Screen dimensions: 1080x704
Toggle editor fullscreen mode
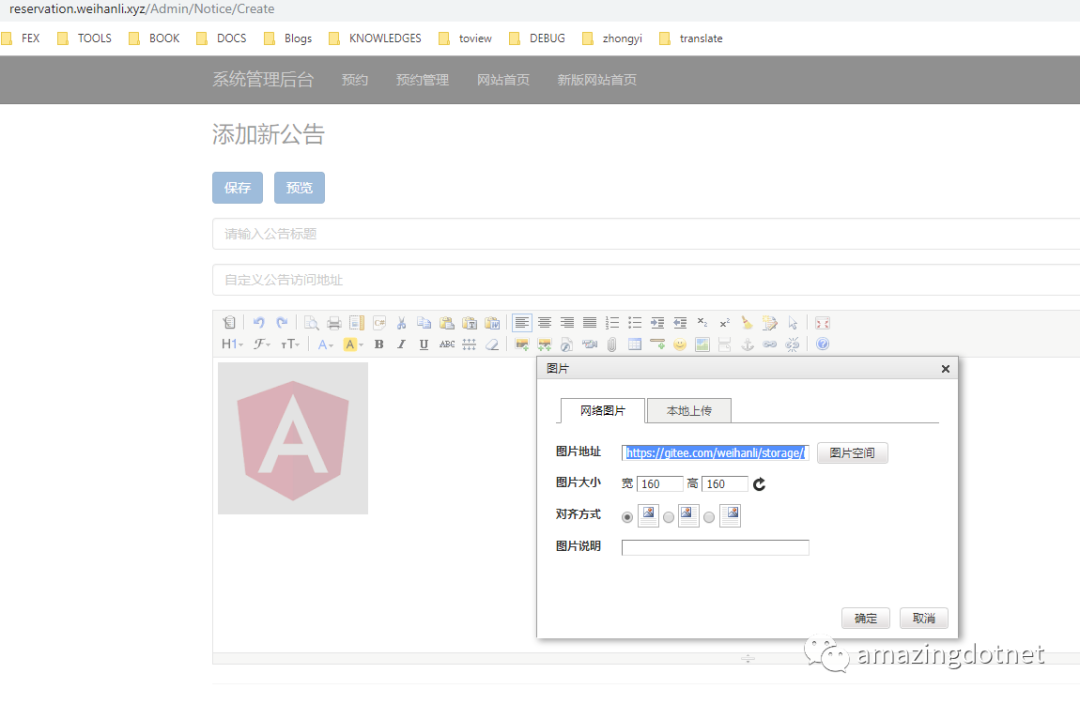tap(822, 322)
